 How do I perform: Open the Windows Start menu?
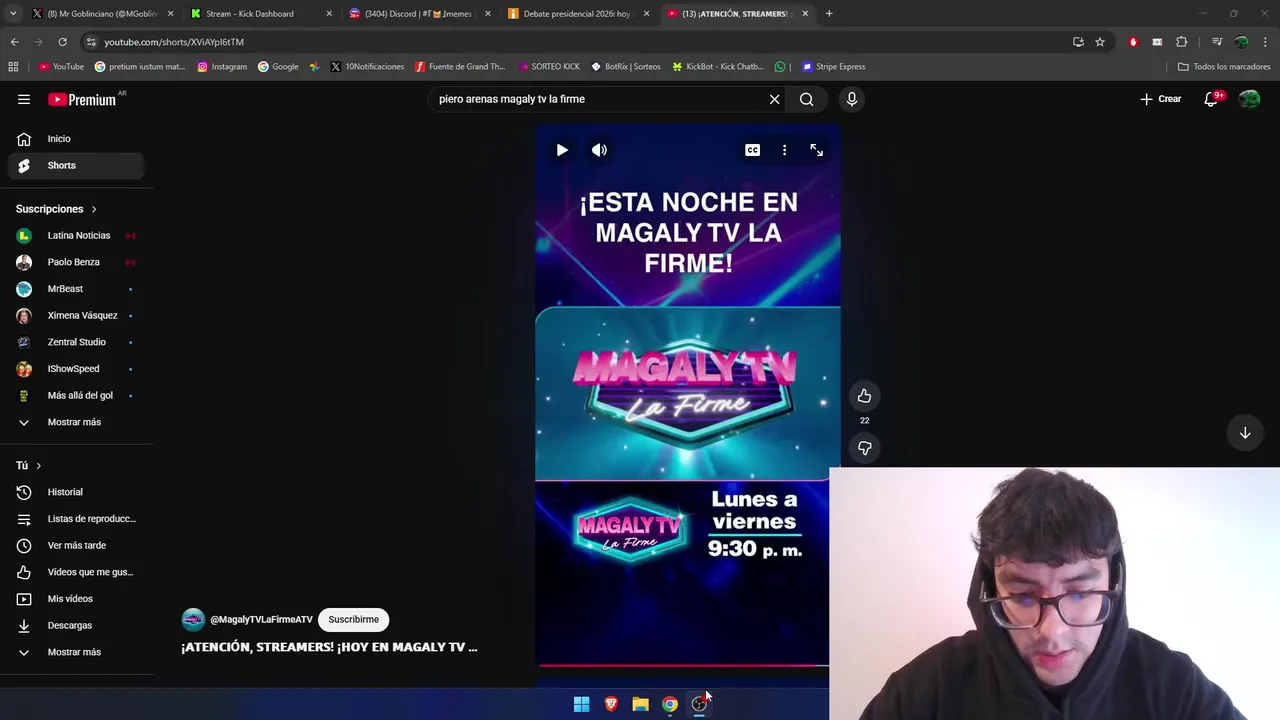(581, 704)
